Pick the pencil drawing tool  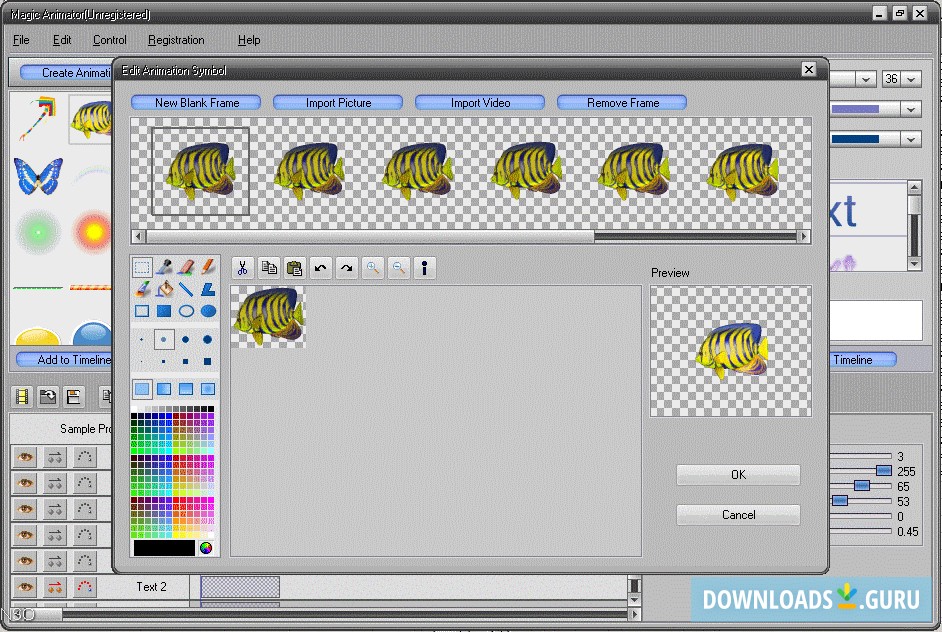tap(208, 267)
